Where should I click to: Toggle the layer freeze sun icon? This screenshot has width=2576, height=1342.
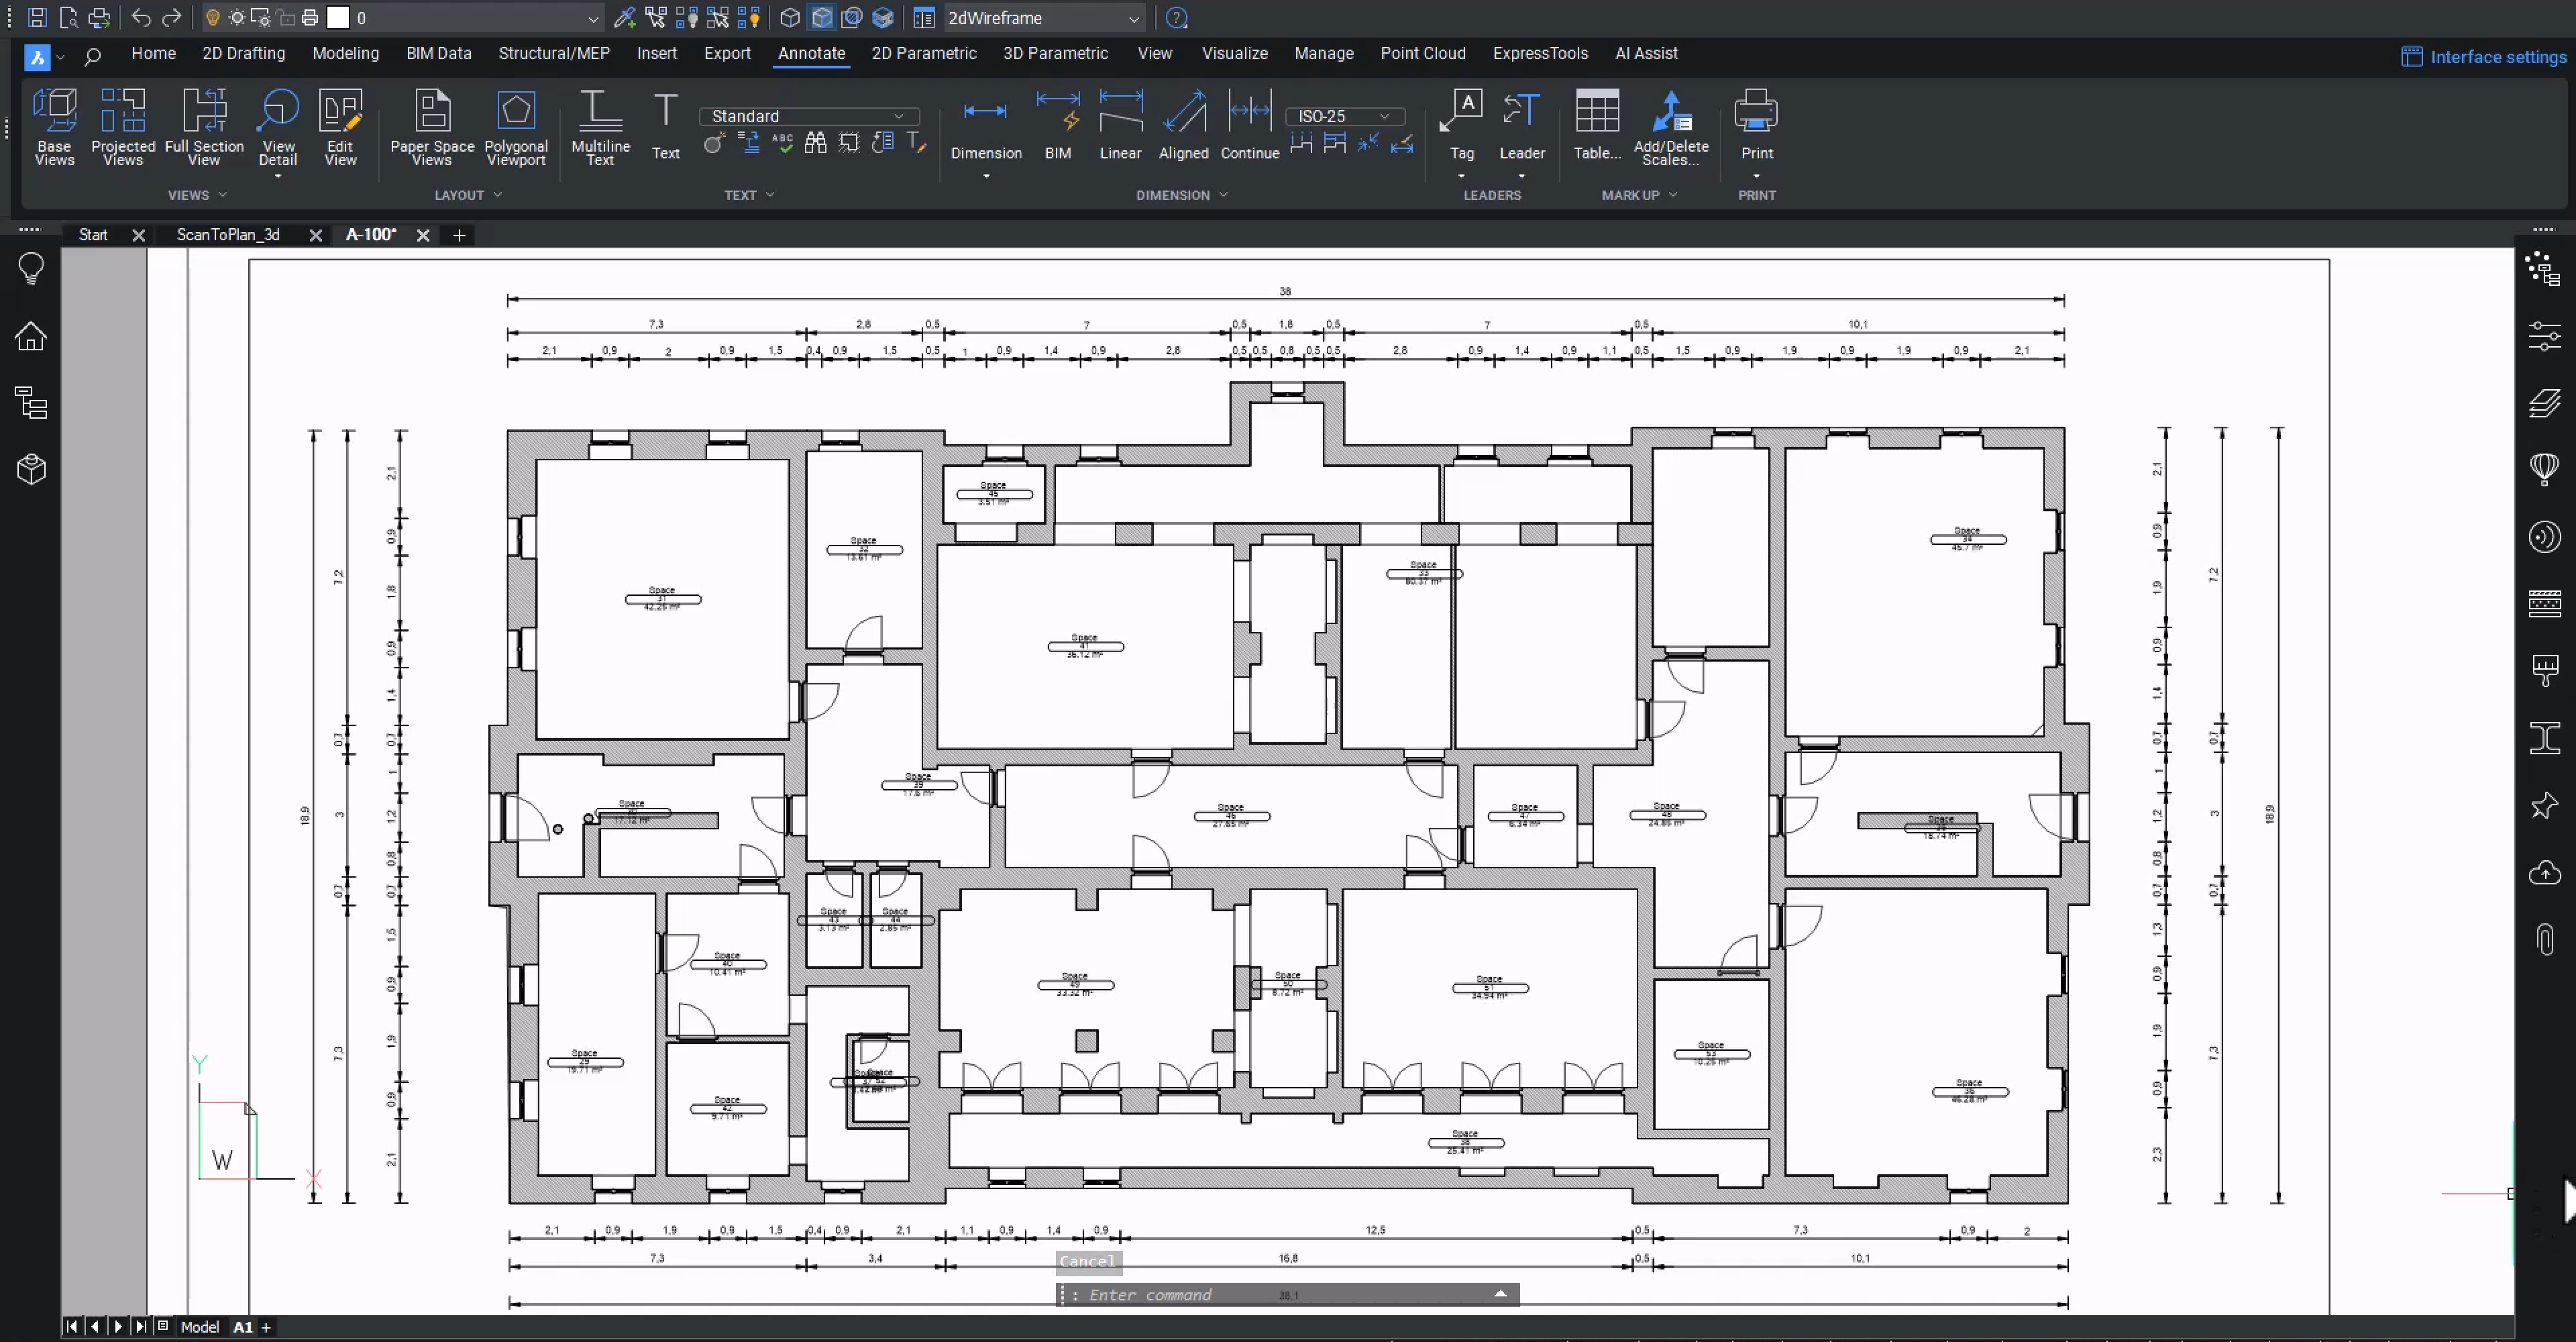coord(236,18)
